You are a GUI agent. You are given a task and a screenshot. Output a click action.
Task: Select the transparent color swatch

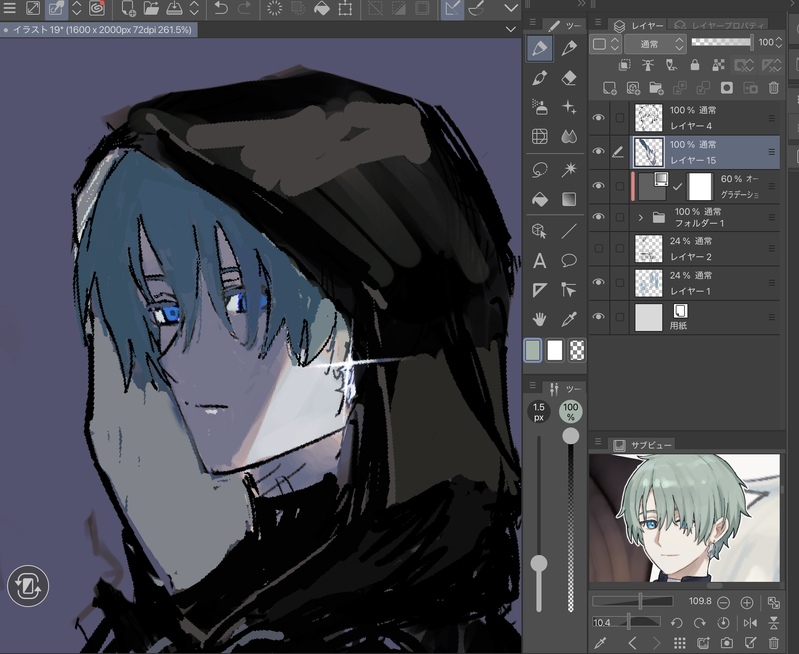click(x=576, y=351)
